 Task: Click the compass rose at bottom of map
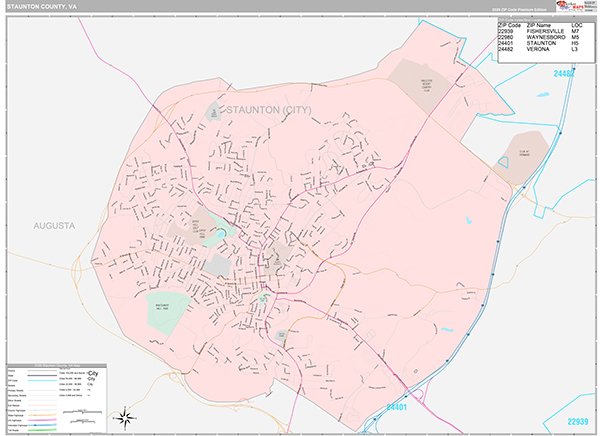(x=123, y=418)
